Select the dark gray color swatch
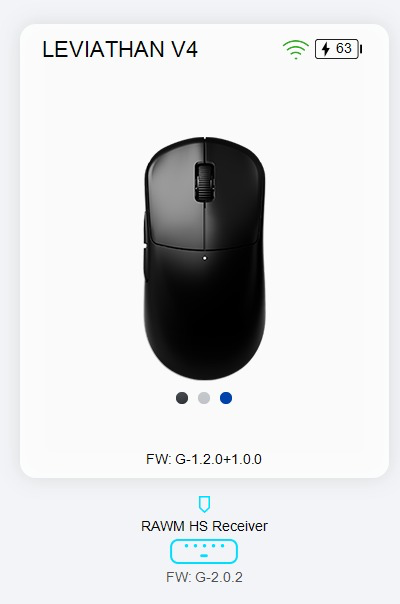Image resolution: width=400 pixels, height=604 pixels. tap(182, 398)
